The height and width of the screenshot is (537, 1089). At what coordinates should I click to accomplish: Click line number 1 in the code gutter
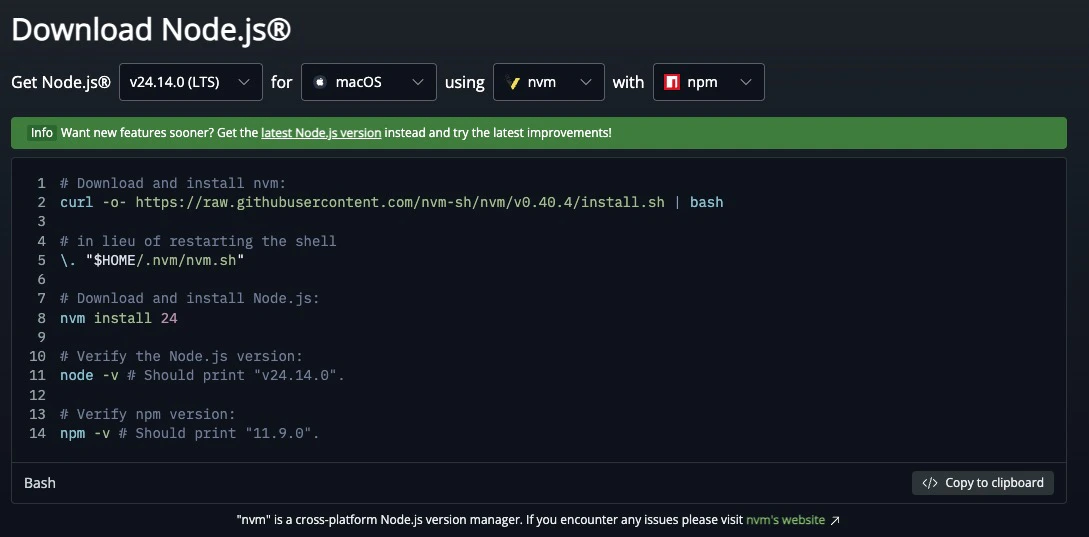click(x=42, y=183)
